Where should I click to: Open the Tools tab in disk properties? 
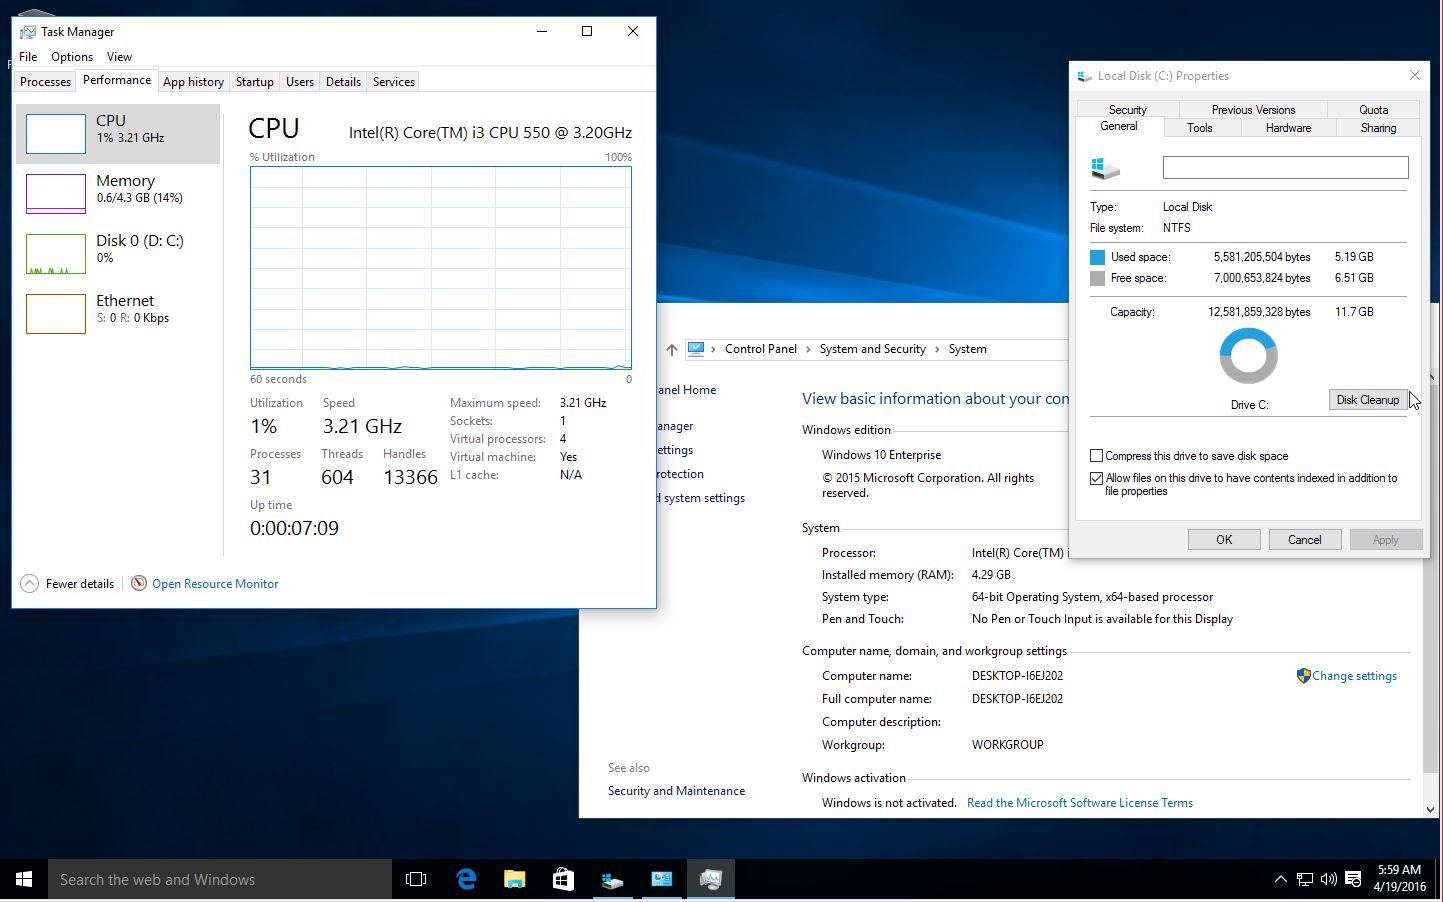tap(1199, 128)
